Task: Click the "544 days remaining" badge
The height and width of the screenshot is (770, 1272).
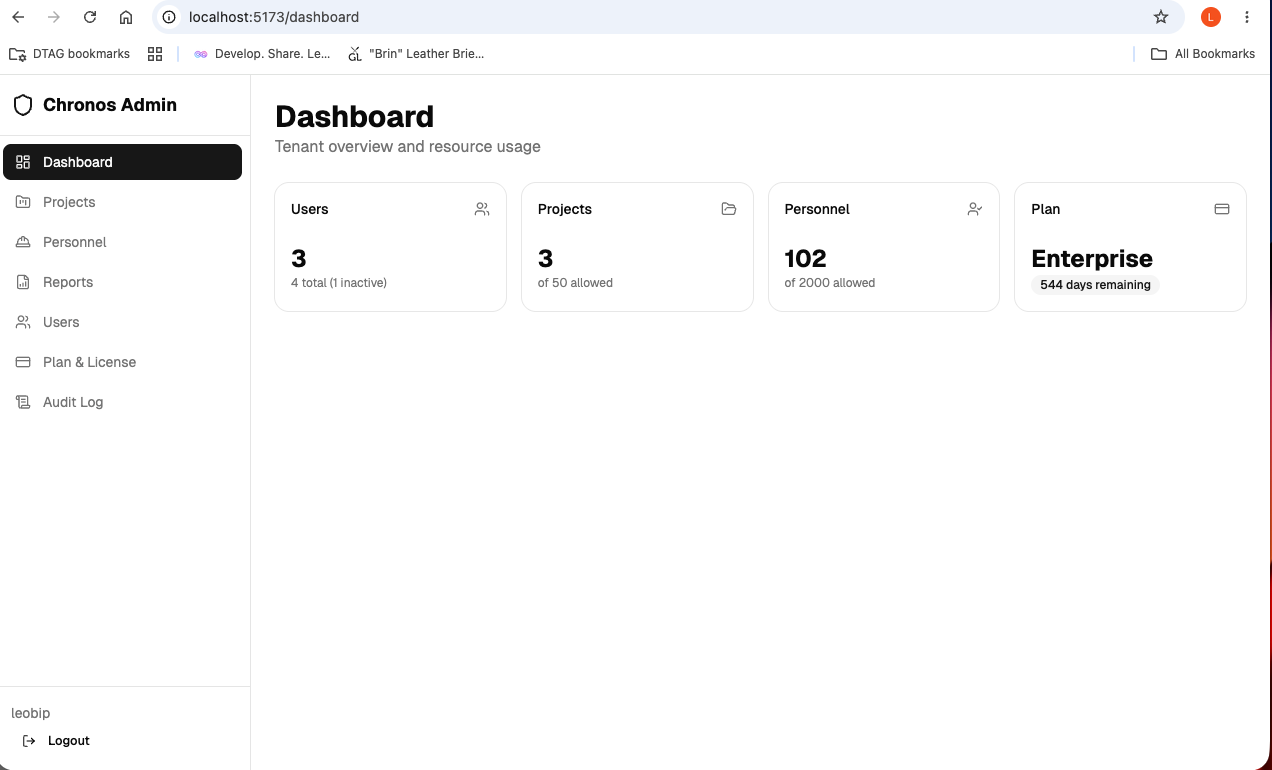Action: click(1095, 285)
